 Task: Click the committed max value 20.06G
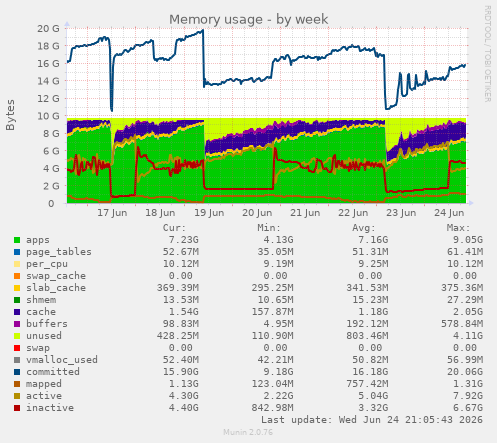point(465,372)
